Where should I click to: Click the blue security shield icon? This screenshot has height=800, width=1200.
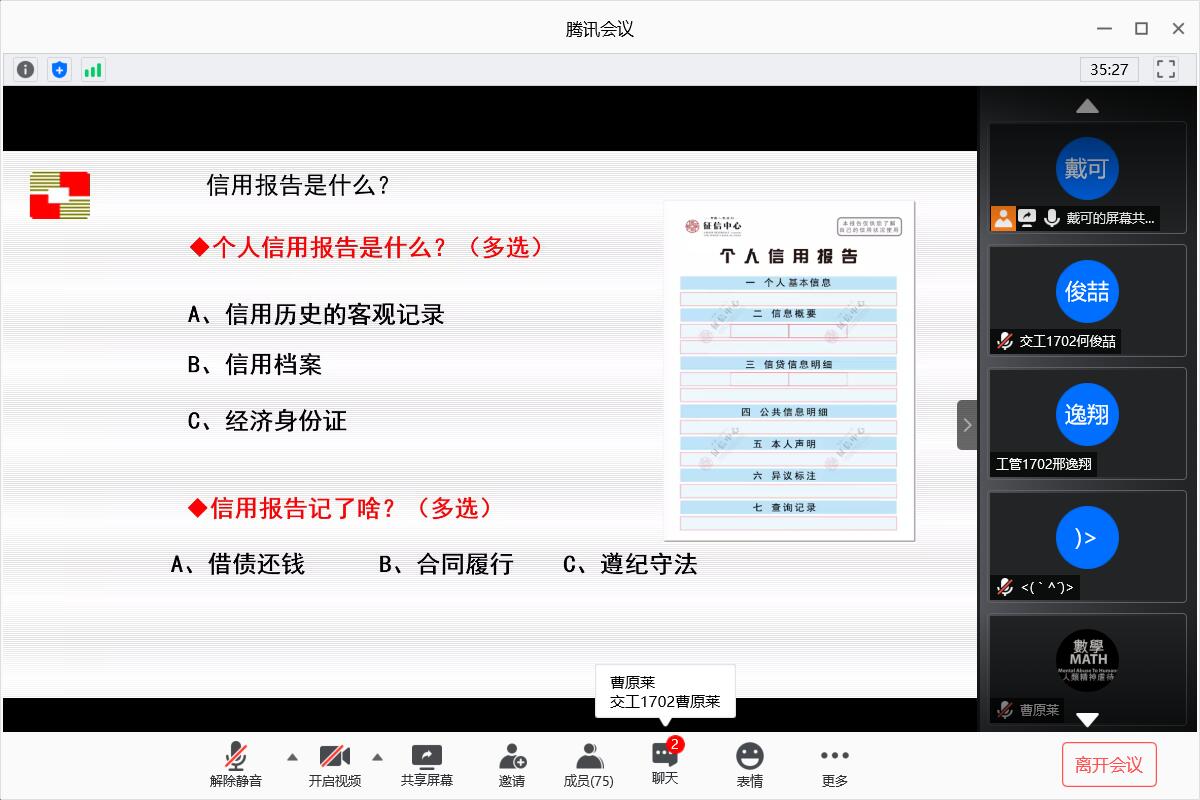[x=60, y=69]
